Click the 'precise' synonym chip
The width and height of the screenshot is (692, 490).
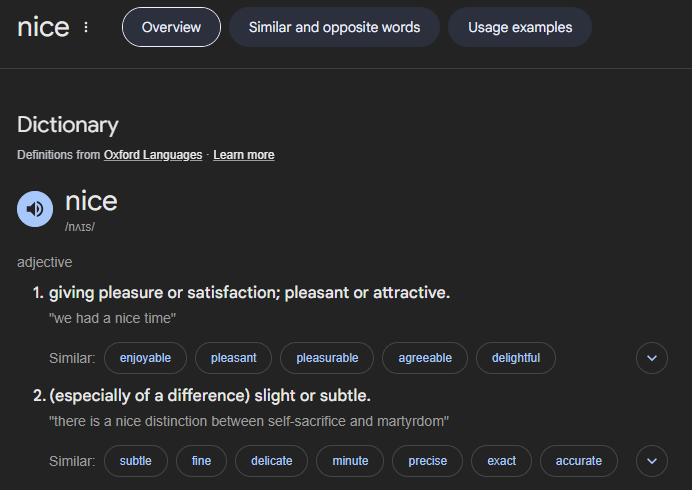click(427, 460)
